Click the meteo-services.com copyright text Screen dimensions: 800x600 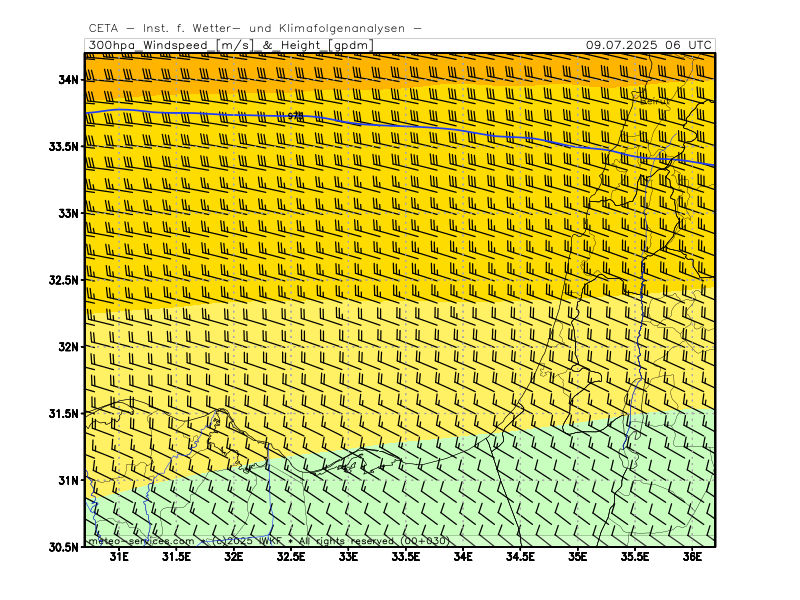(268, 541)
